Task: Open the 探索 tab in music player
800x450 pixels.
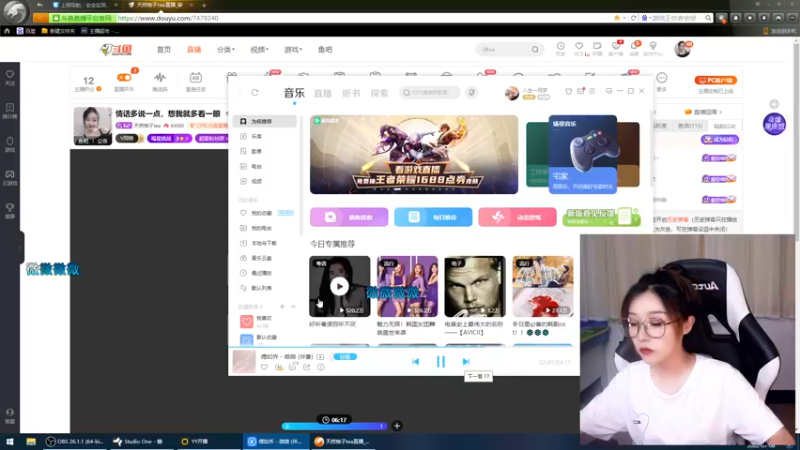Action: coord(380,93)
